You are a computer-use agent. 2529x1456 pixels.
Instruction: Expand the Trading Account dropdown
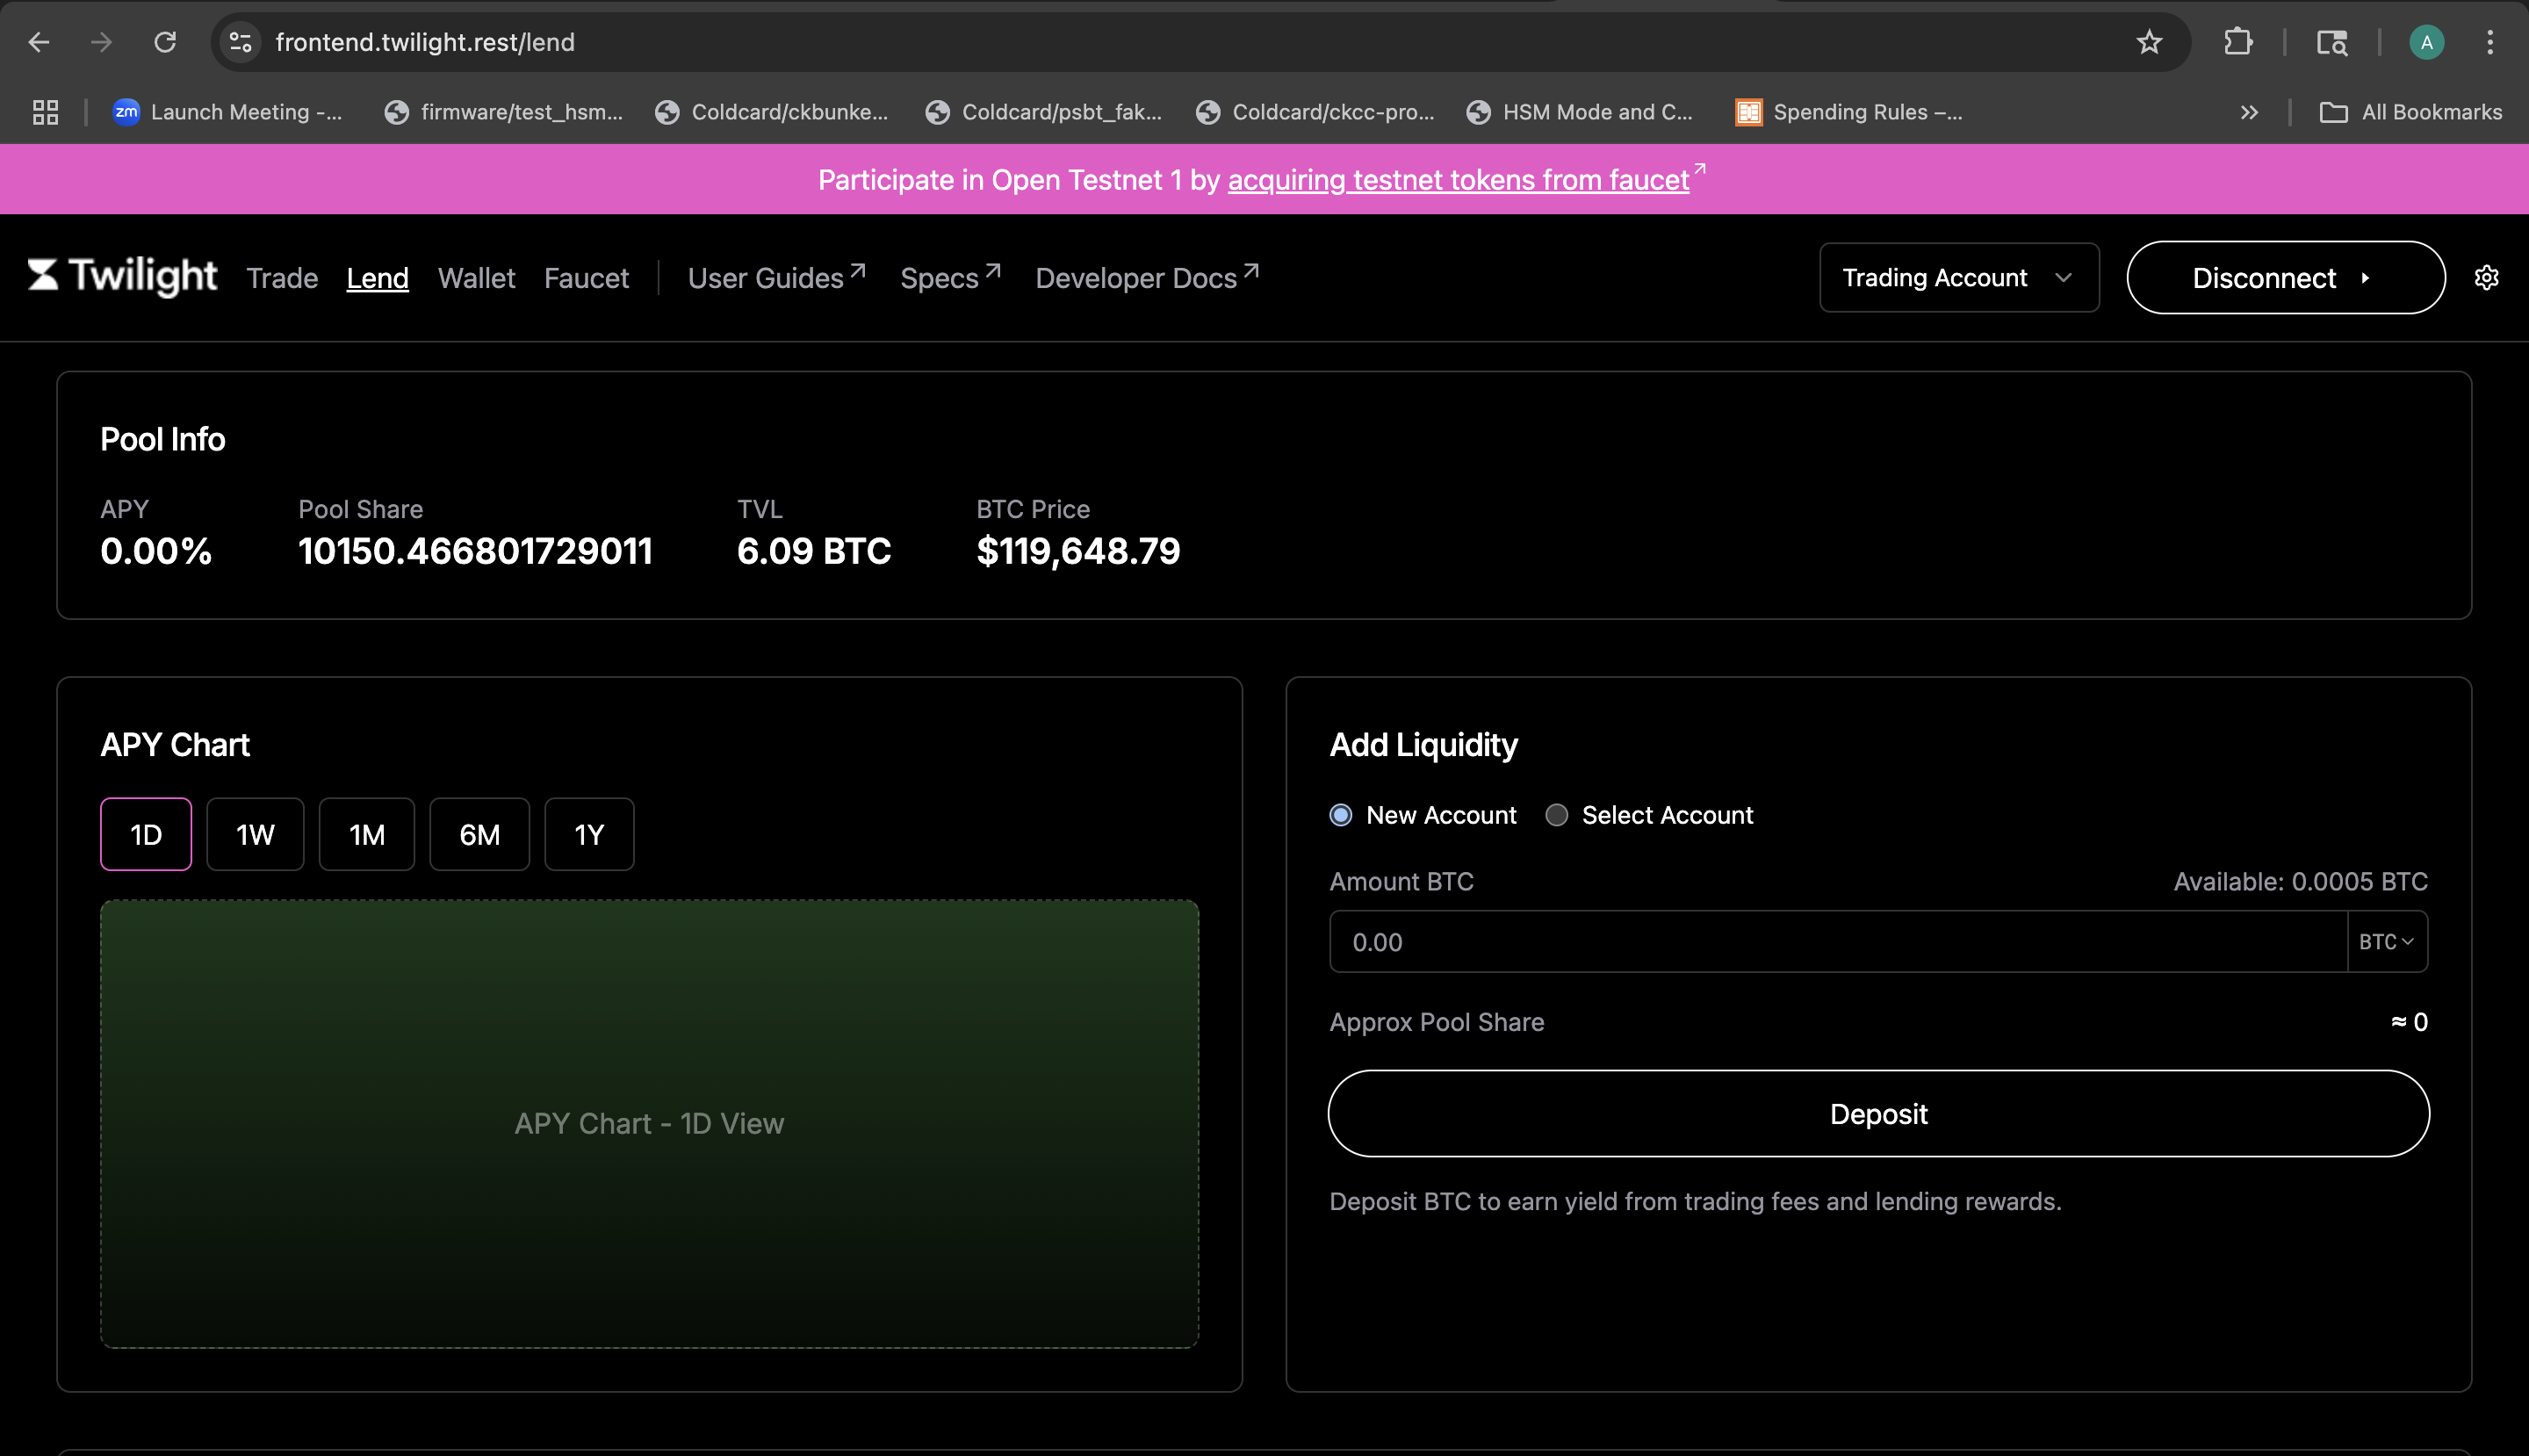(1958, 278)
